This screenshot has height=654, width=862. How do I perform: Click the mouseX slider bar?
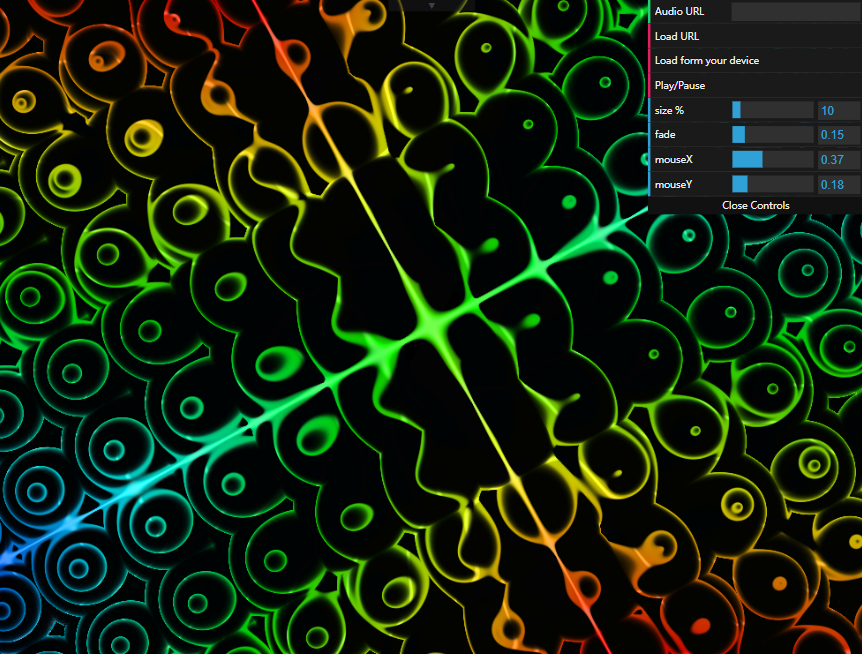(x=772, y=159)
